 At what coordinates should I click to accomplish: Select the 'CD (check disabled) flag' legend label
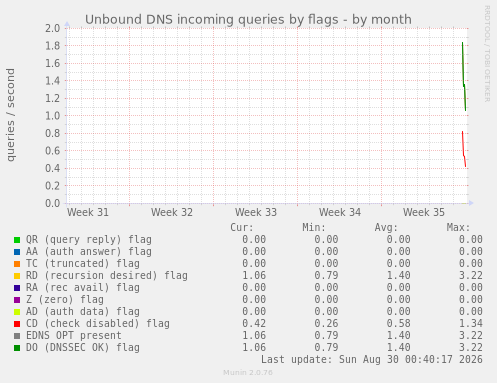(98, 324)
